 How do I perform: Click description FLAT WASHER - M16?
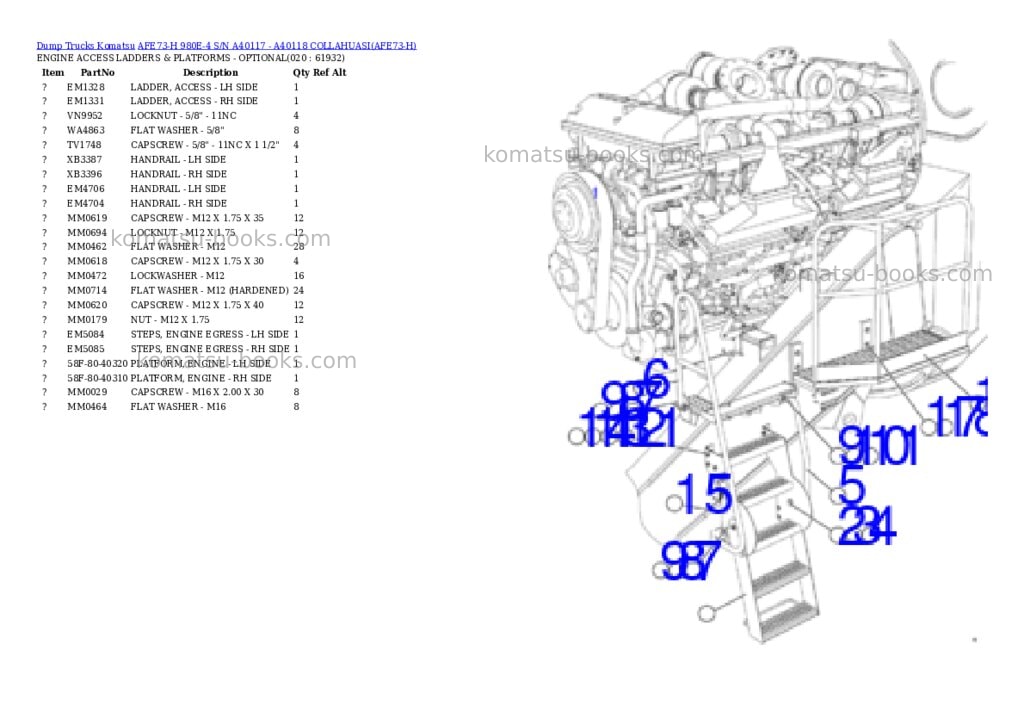(x=178, y=407)
